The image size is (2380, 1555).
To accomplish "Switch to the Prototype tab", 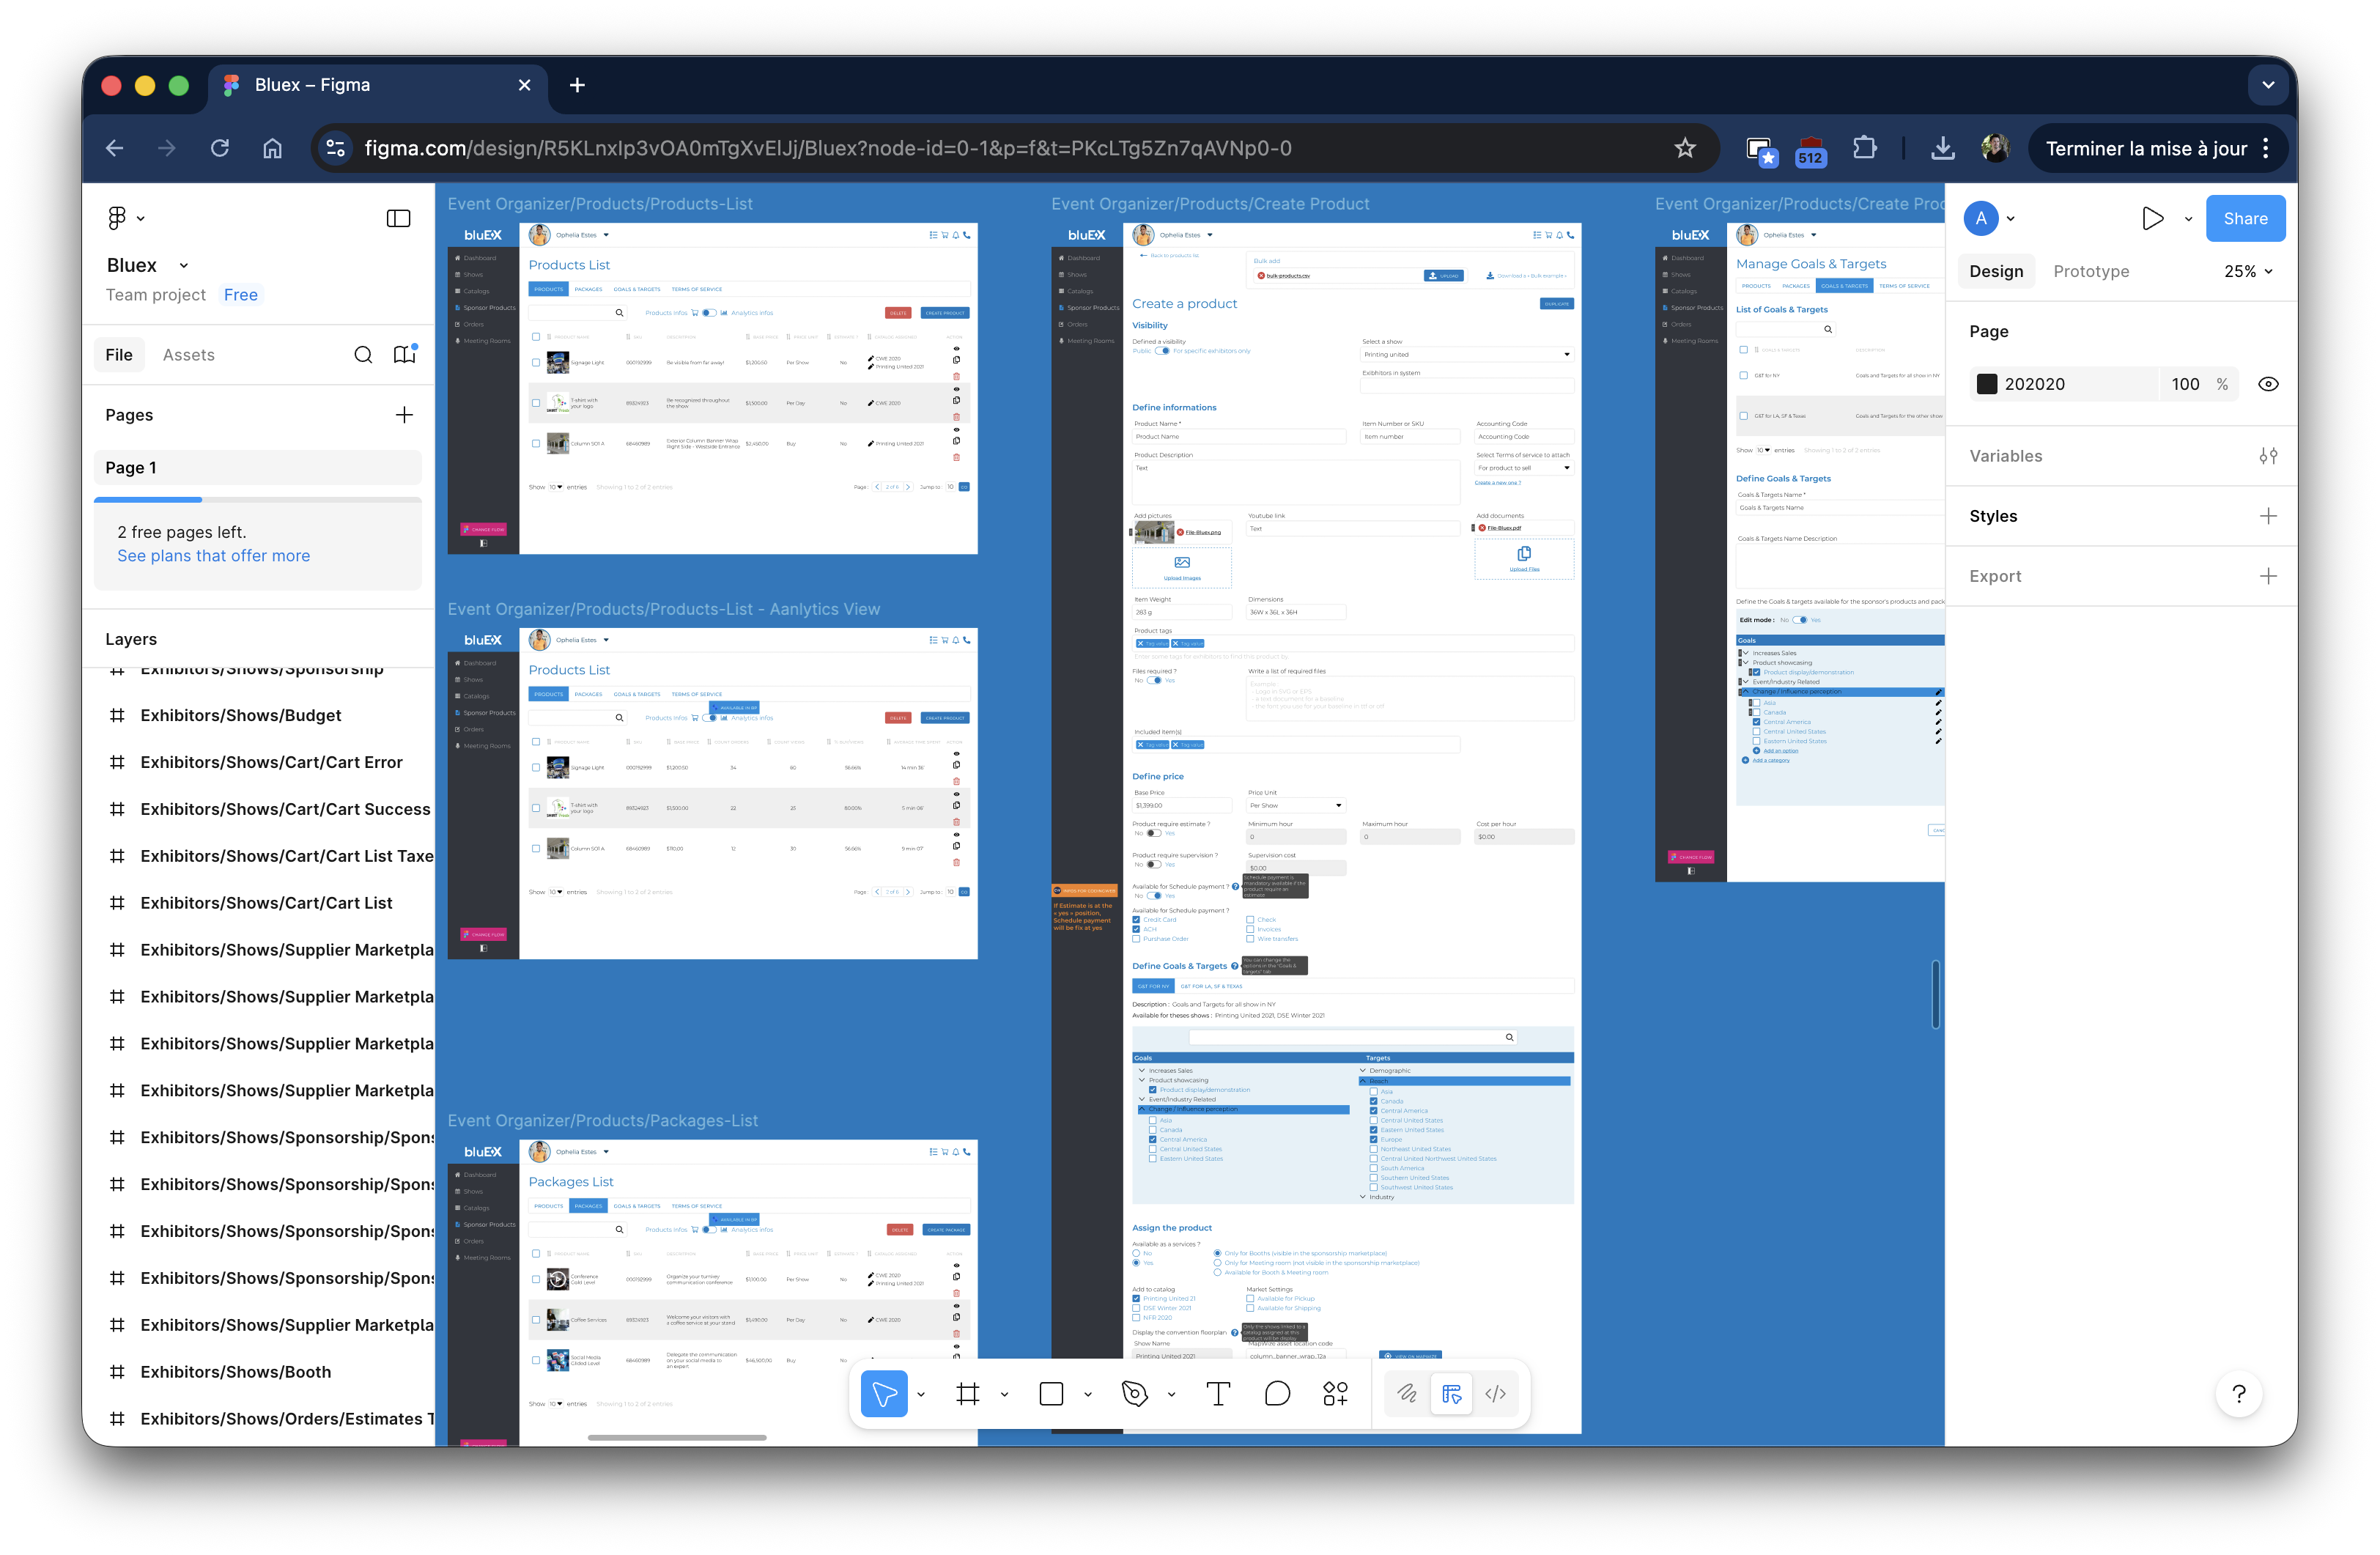I will 2090,271.
